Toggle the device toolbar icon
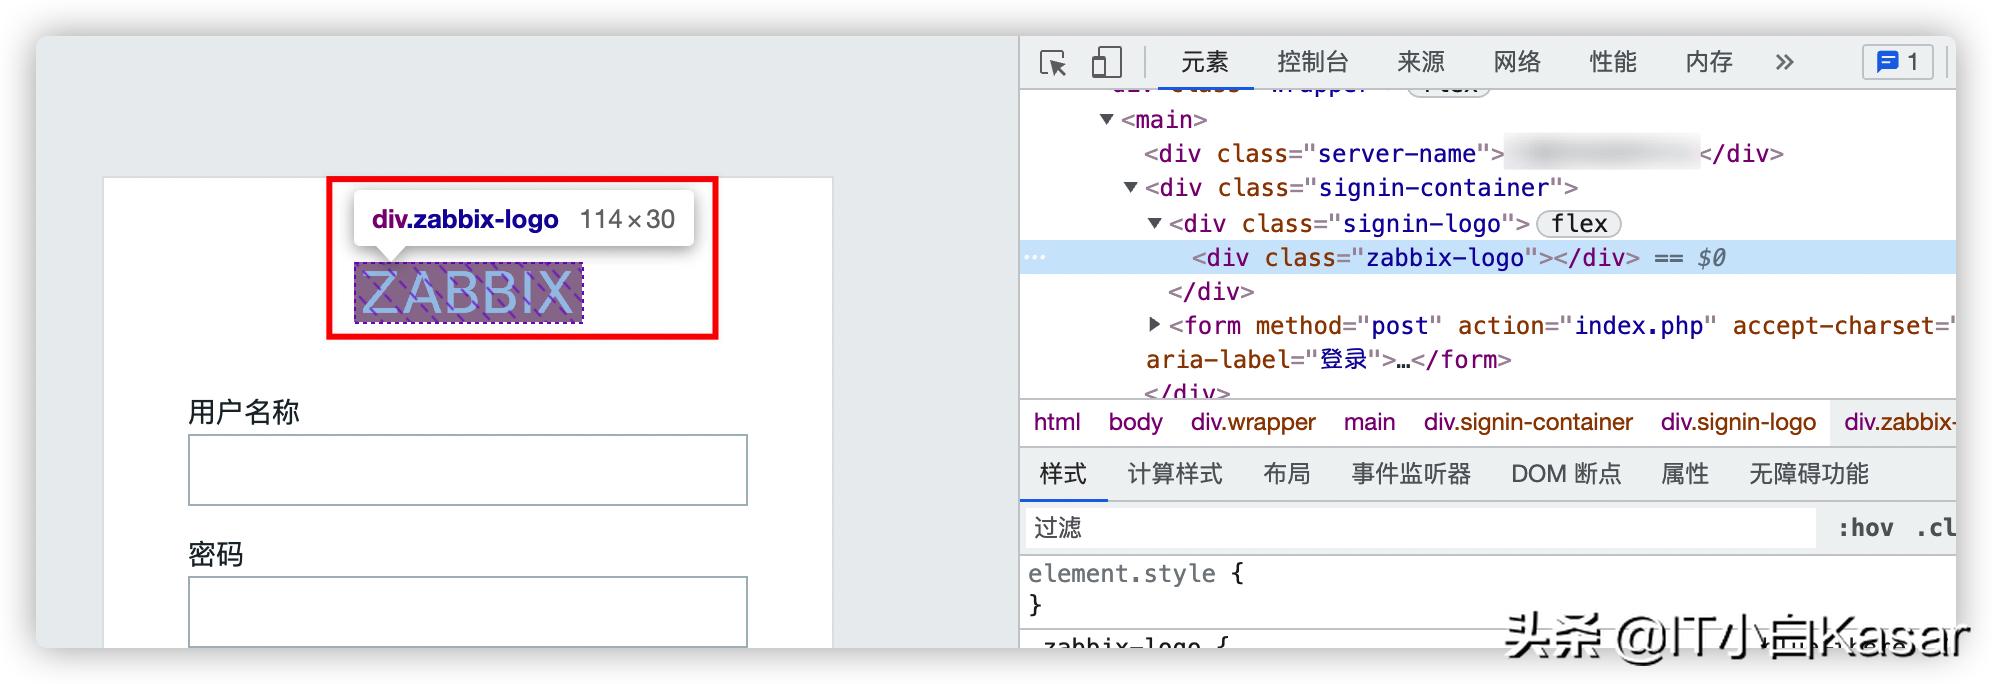1992x684 pixels. pyautogui.click(x=1106, y=63)
